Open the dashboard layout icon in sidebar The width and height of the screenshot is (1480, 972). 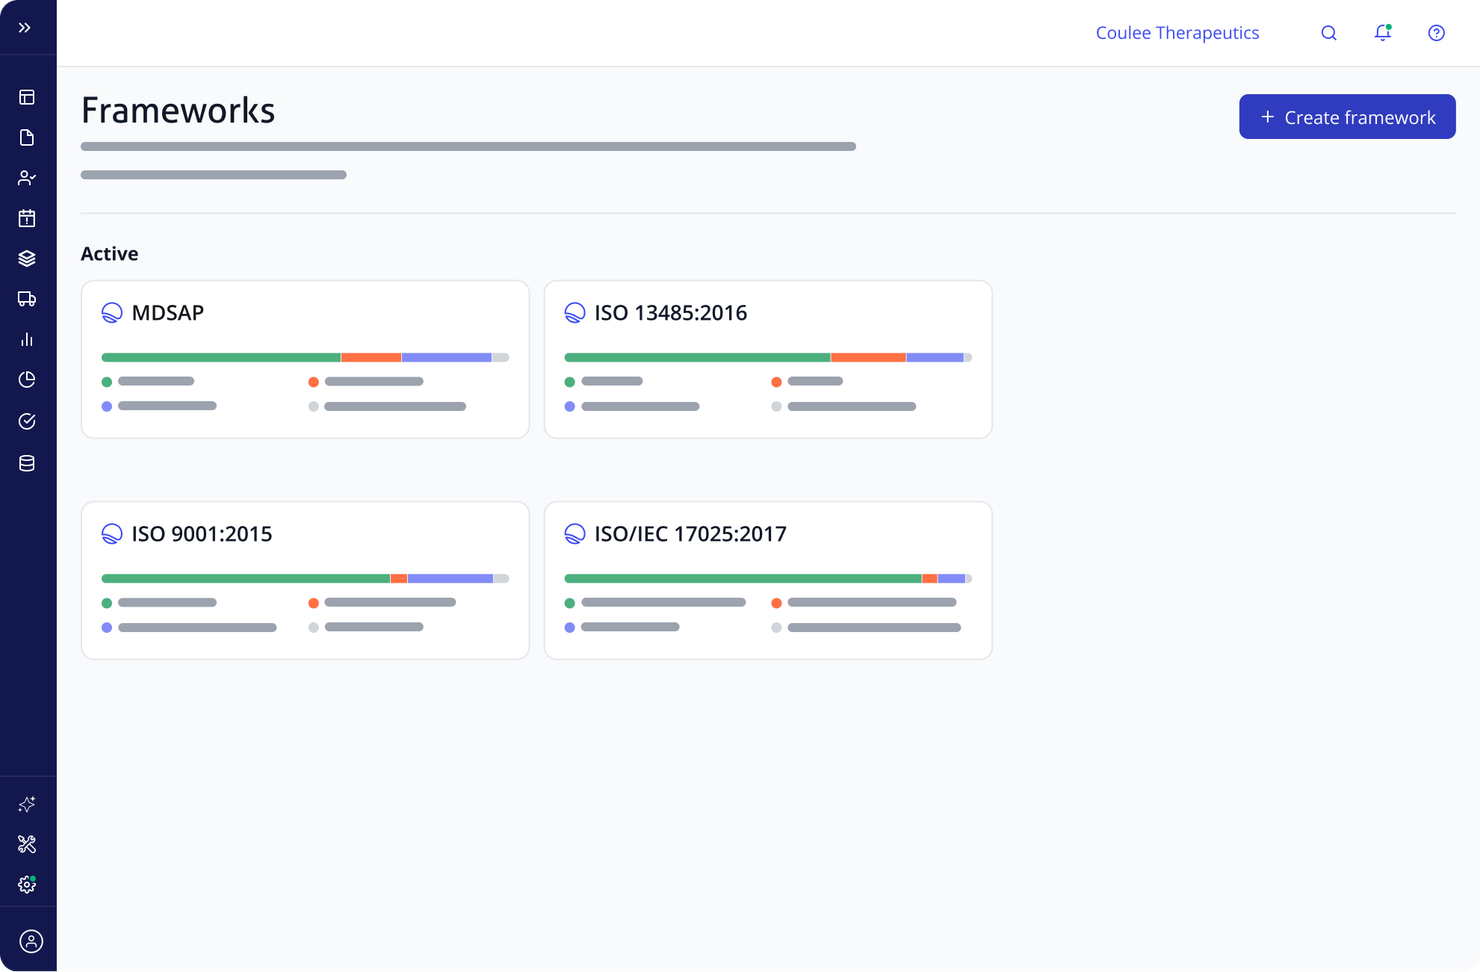click(27, 97)
